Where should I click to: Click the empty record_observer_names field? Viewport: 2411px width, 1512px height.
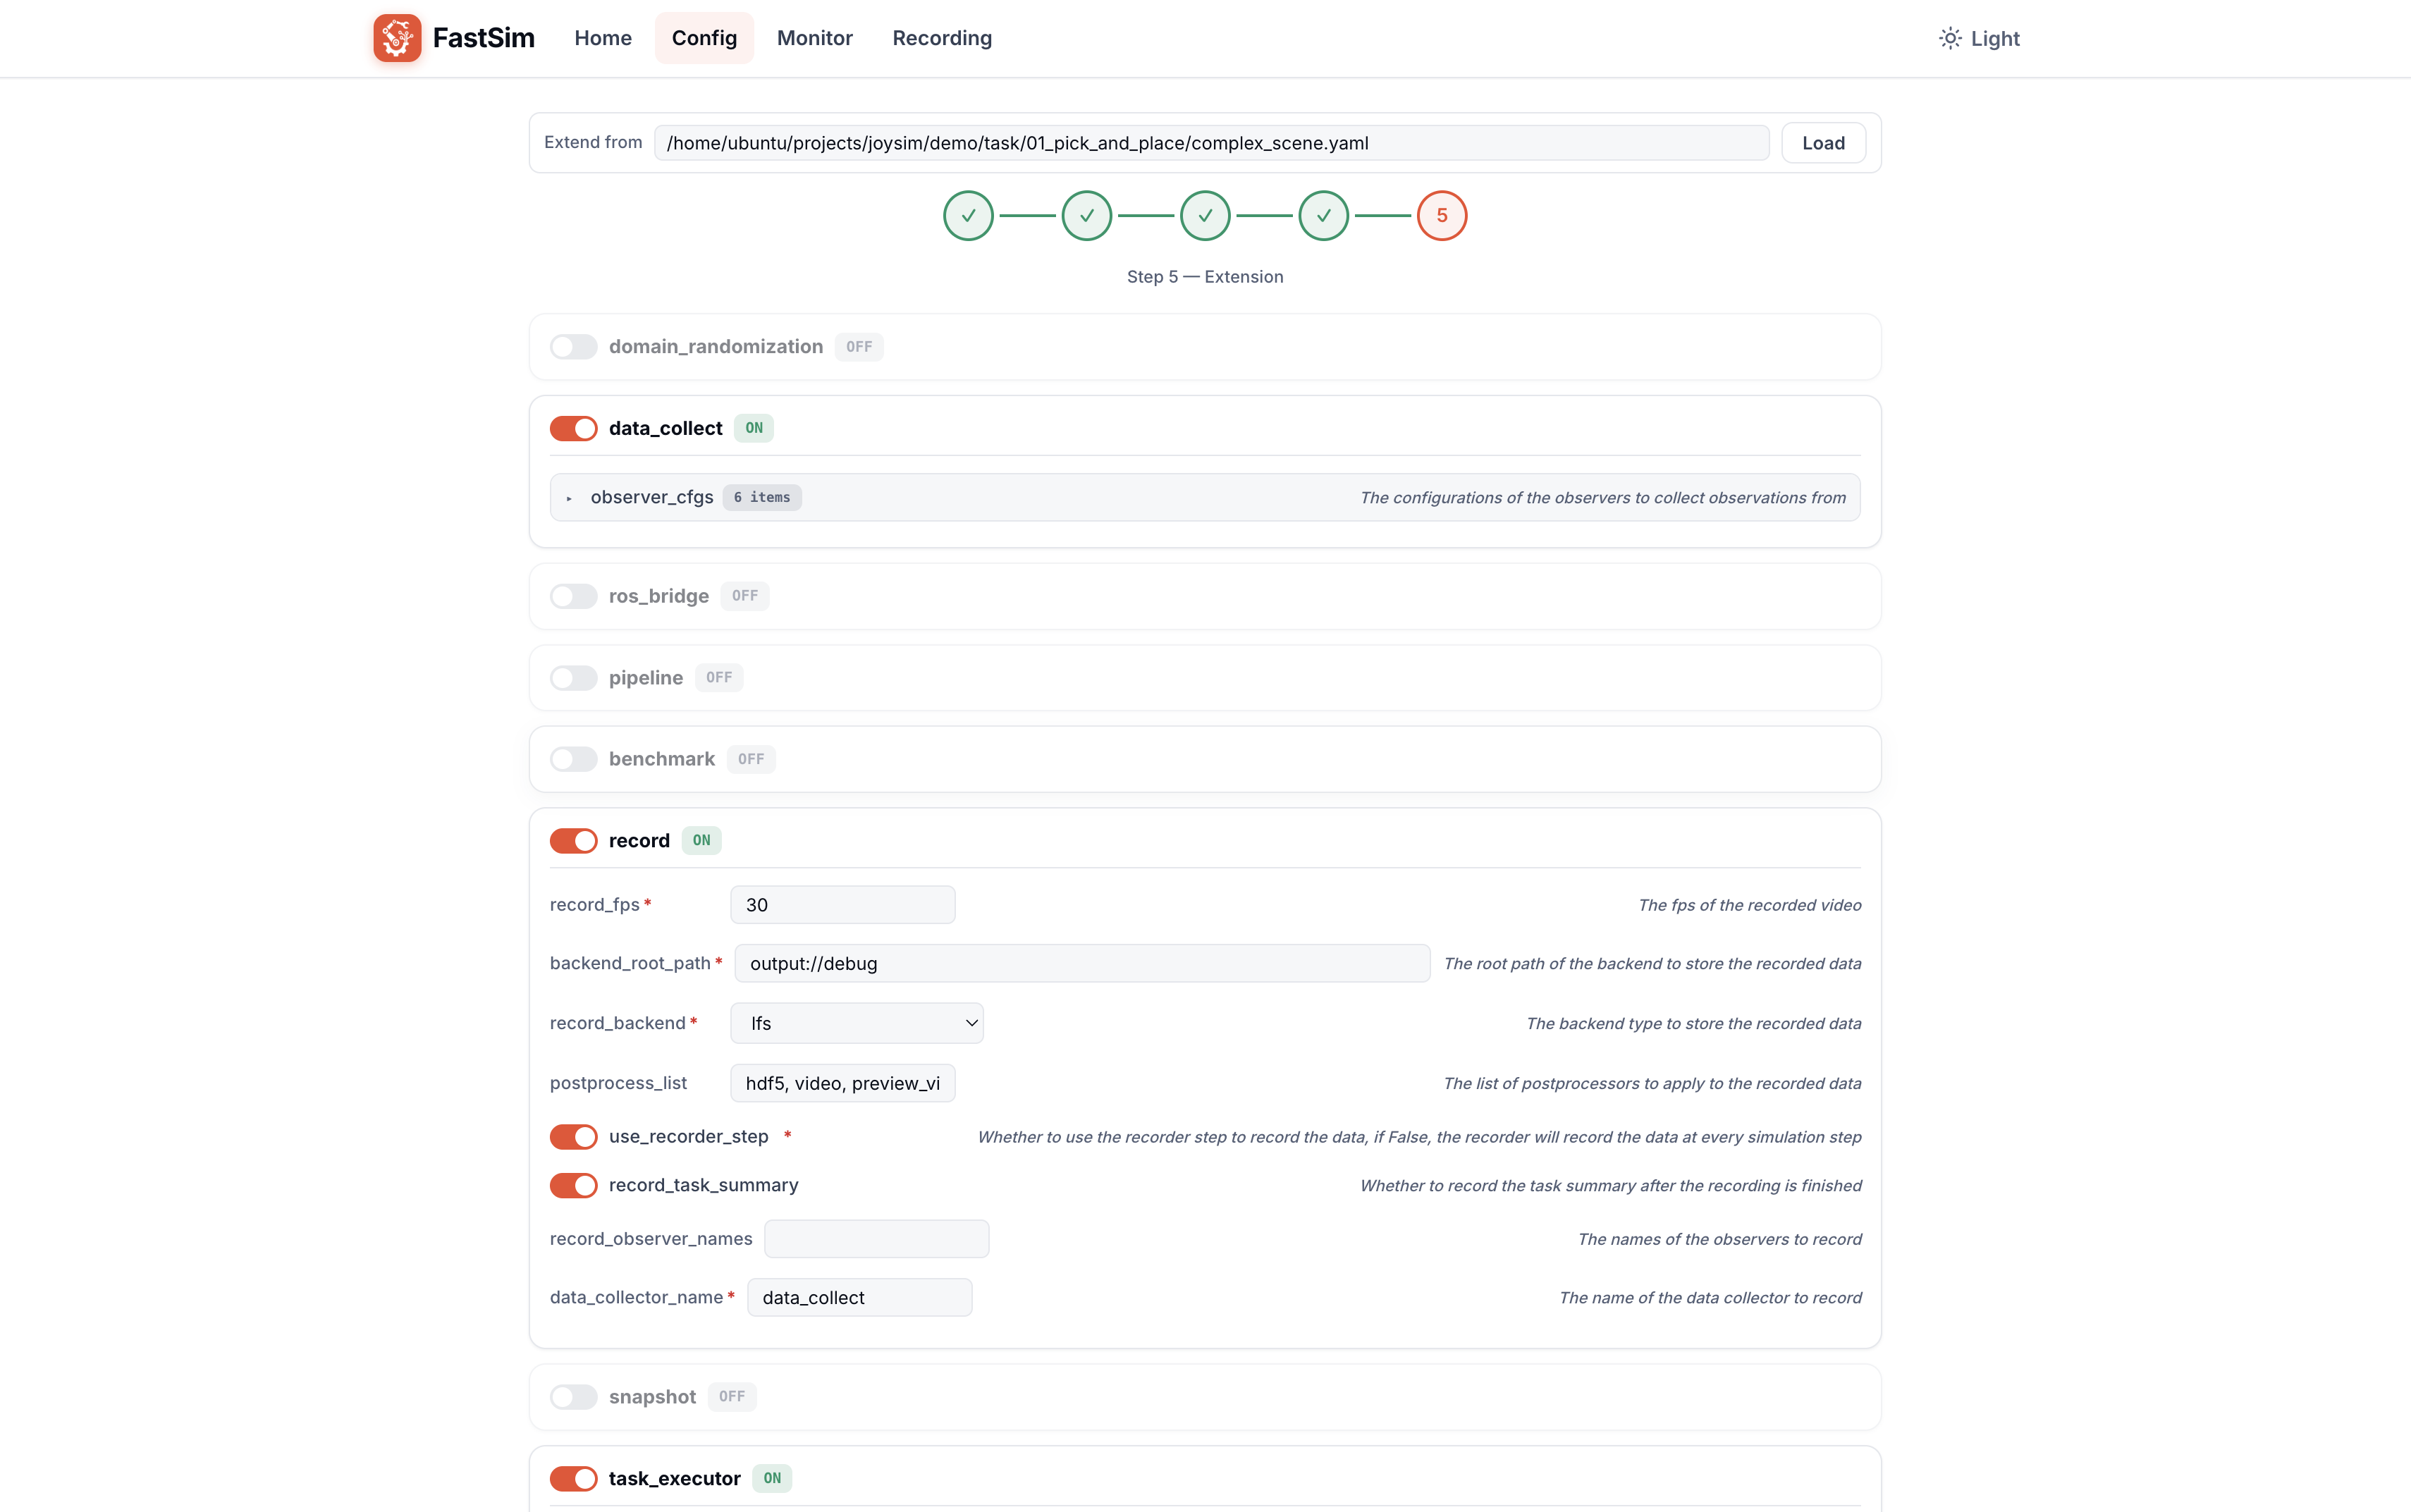[x=876, y=1238]
